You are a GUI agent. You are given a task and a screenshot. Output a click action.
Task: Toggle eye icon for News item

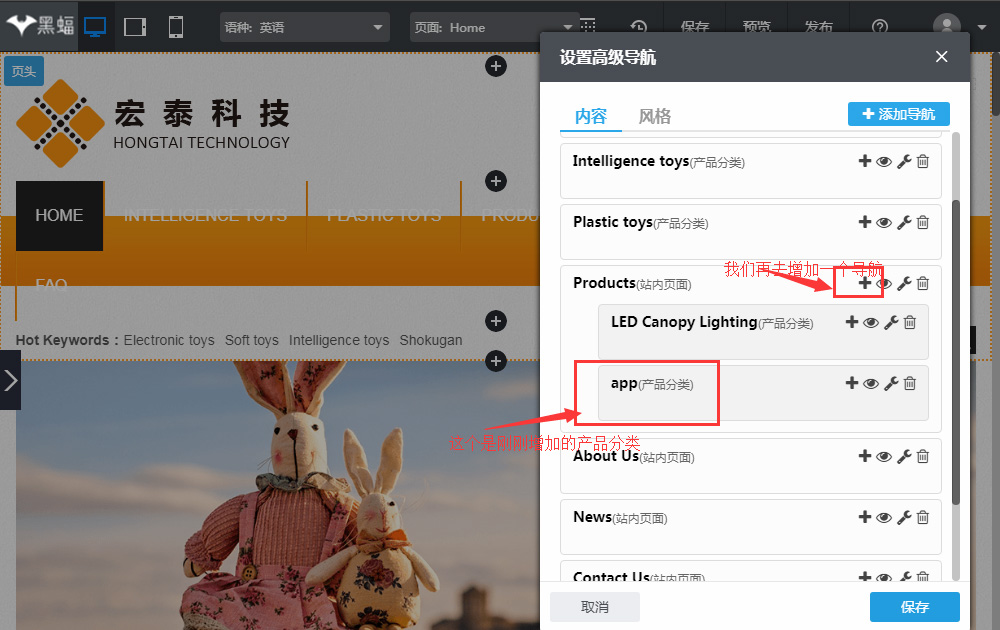point(884,517)
